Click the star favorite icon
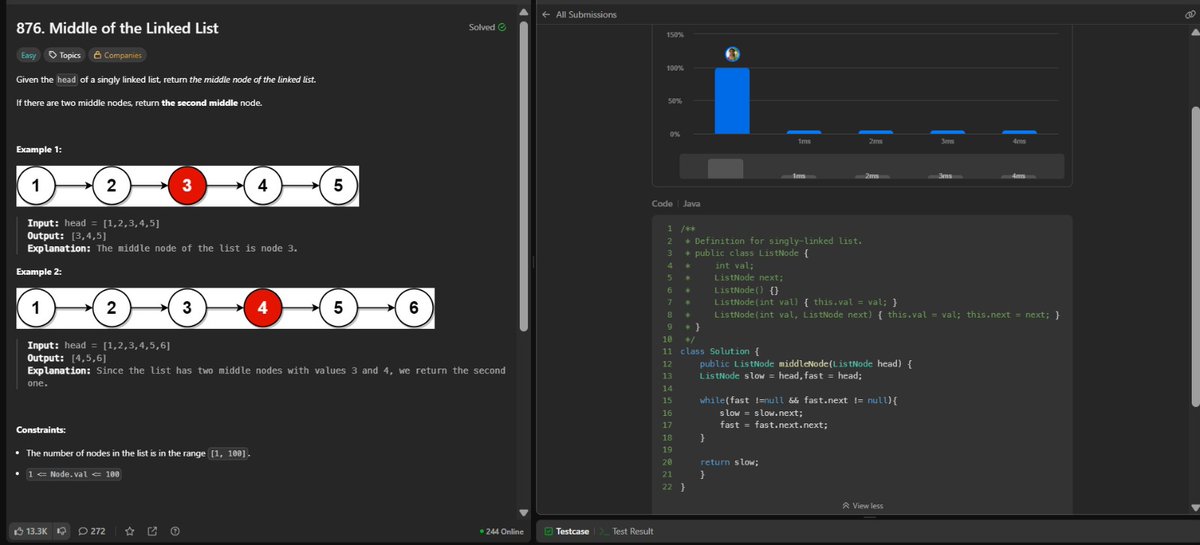 click(x=130, y=531)
